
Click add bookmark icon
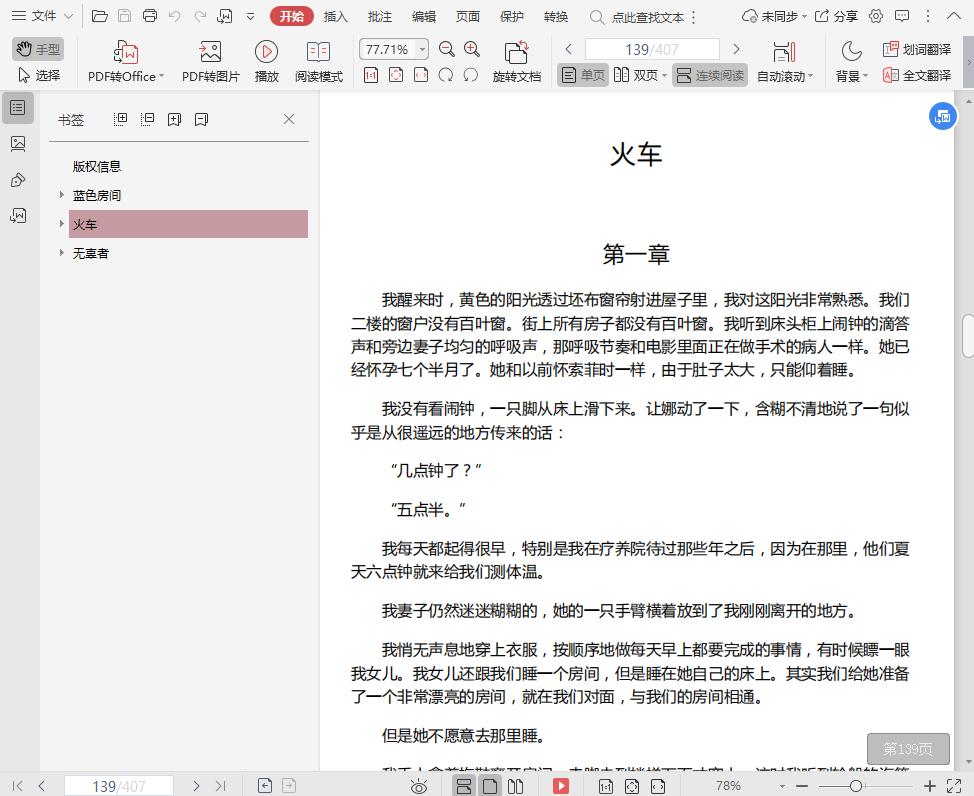point(175,119)
